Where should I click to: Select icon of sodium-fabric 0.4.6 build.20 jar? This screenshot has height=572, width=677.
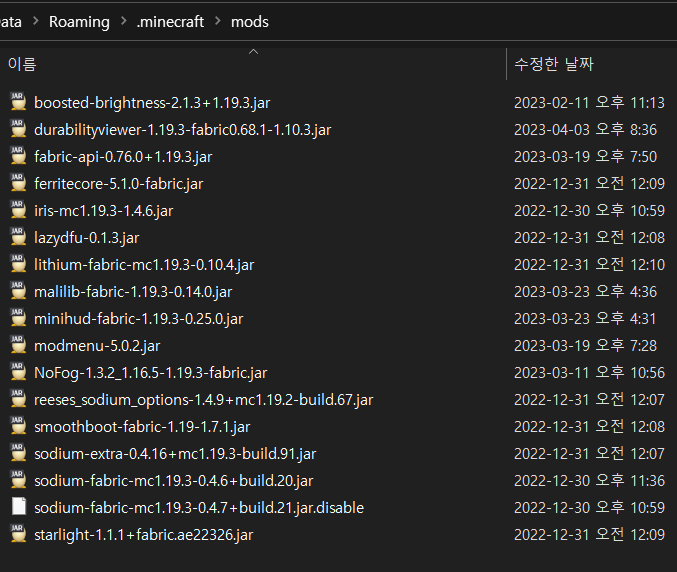pyautogui.click(x=18, y=480)
